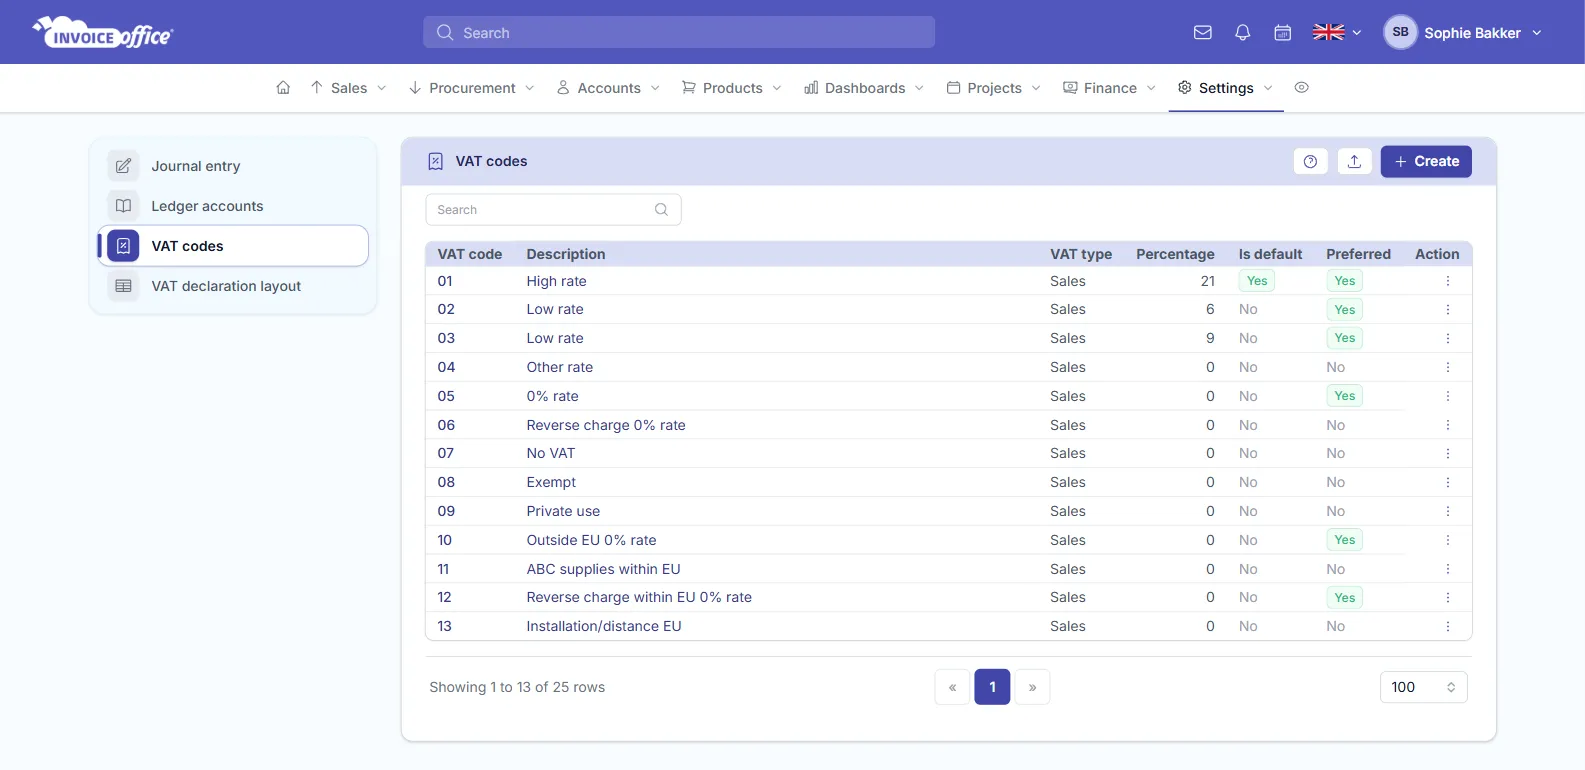Click the export upload icon

1354,161
